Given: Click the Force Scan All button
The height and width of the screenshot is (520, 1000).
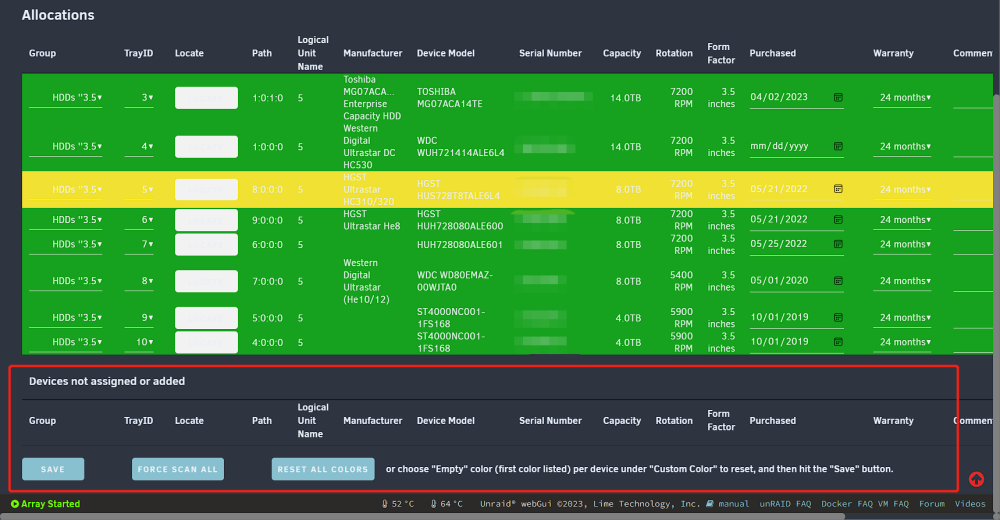Looking at the screenshot, I should point(178,469).
